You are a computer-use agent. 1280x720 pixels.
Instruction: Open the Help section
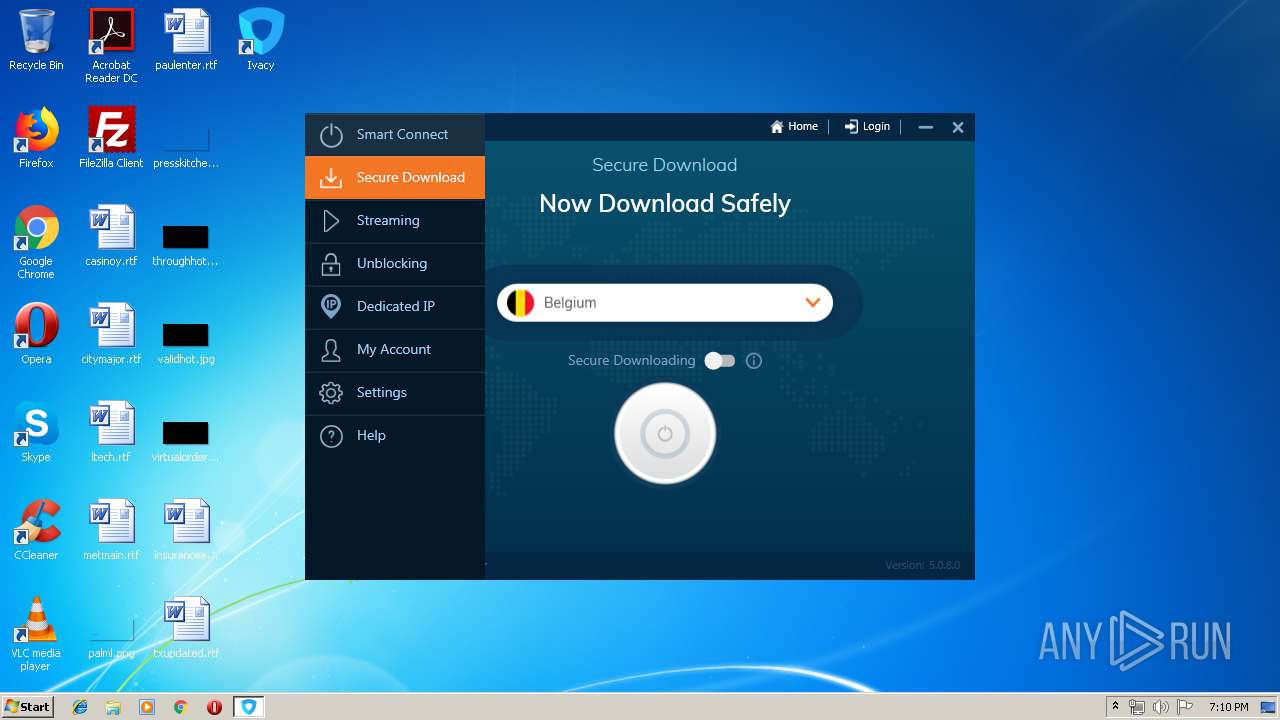coord(395,435)
